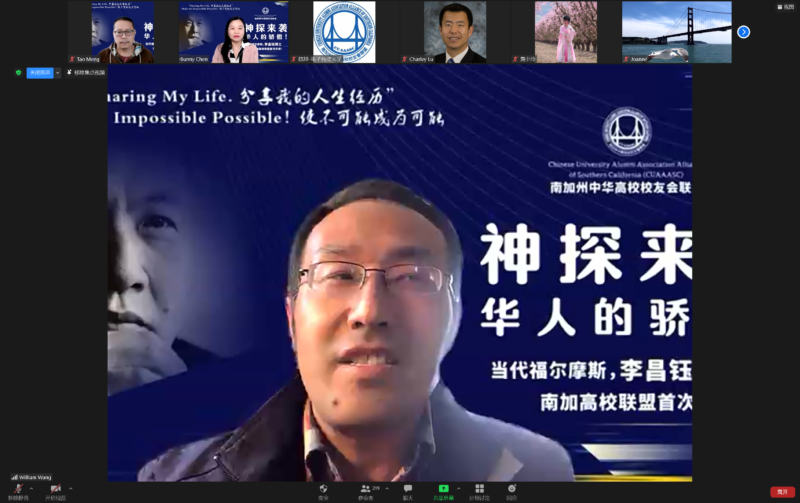
Task: Open the Chat panel
Action: pos(407,490)
